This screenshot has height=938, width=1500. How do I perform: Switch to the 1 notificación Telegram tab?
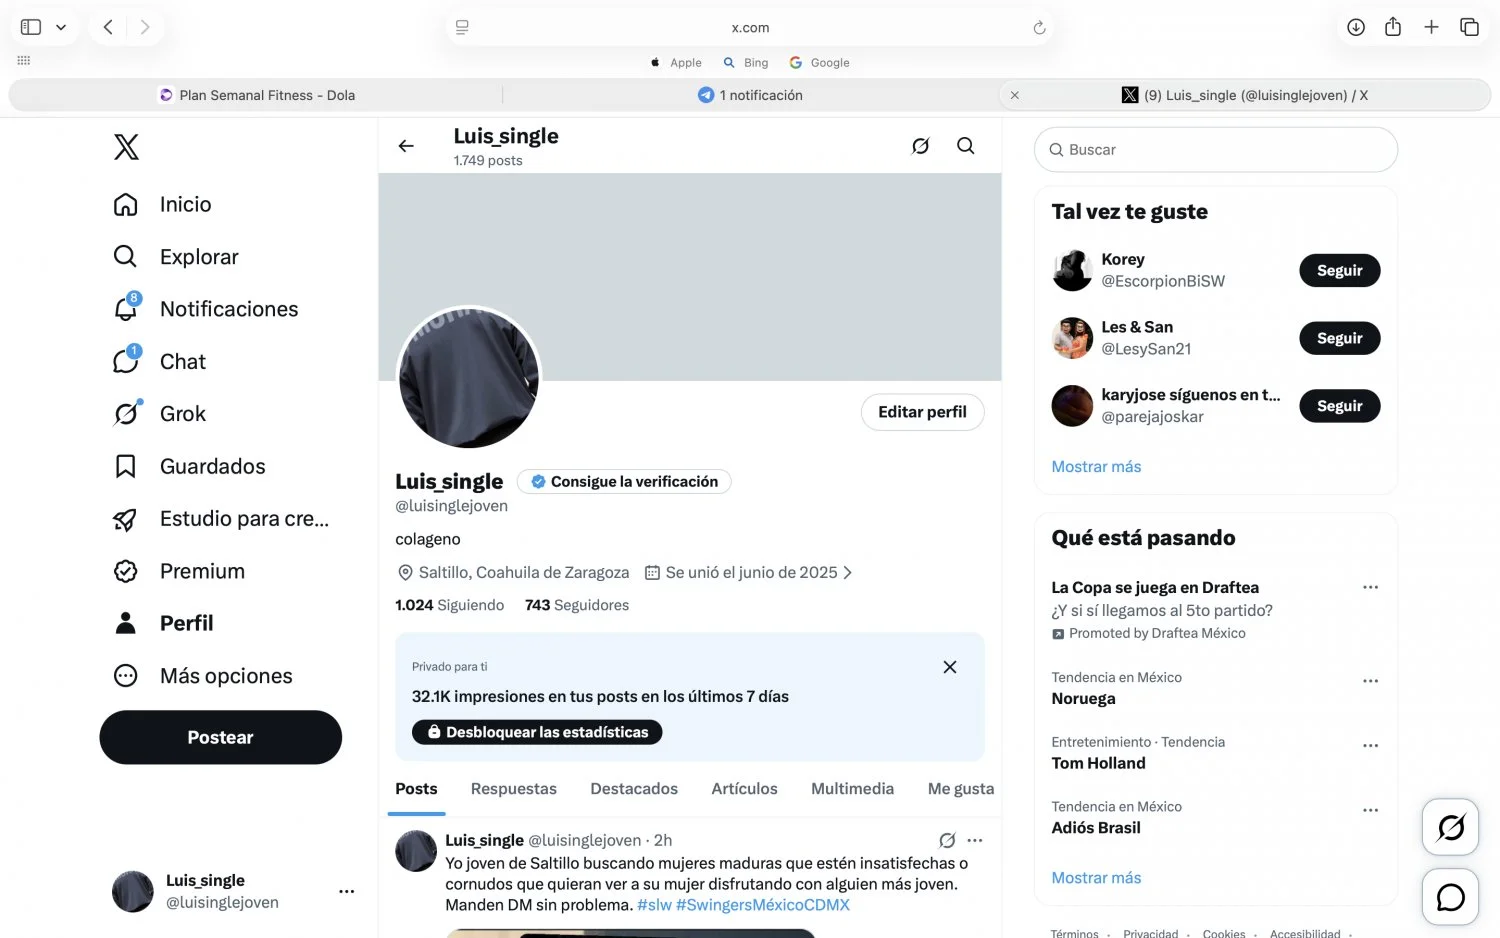coord(750,95)
